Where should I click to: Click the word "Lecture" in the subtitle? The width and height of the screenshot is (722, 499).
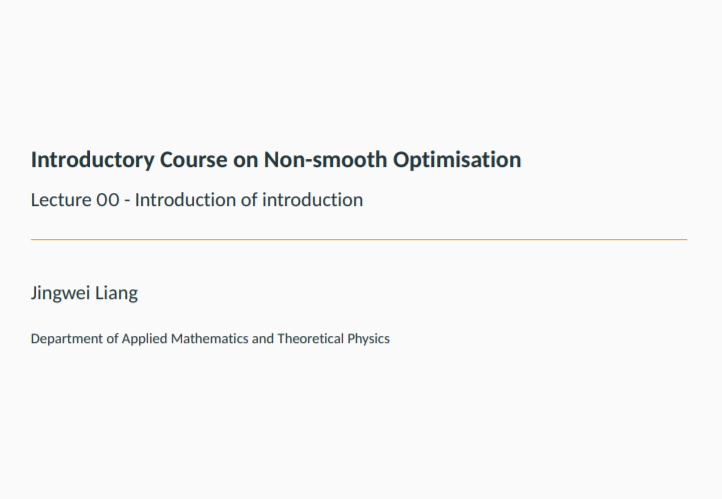pos(61,200)
